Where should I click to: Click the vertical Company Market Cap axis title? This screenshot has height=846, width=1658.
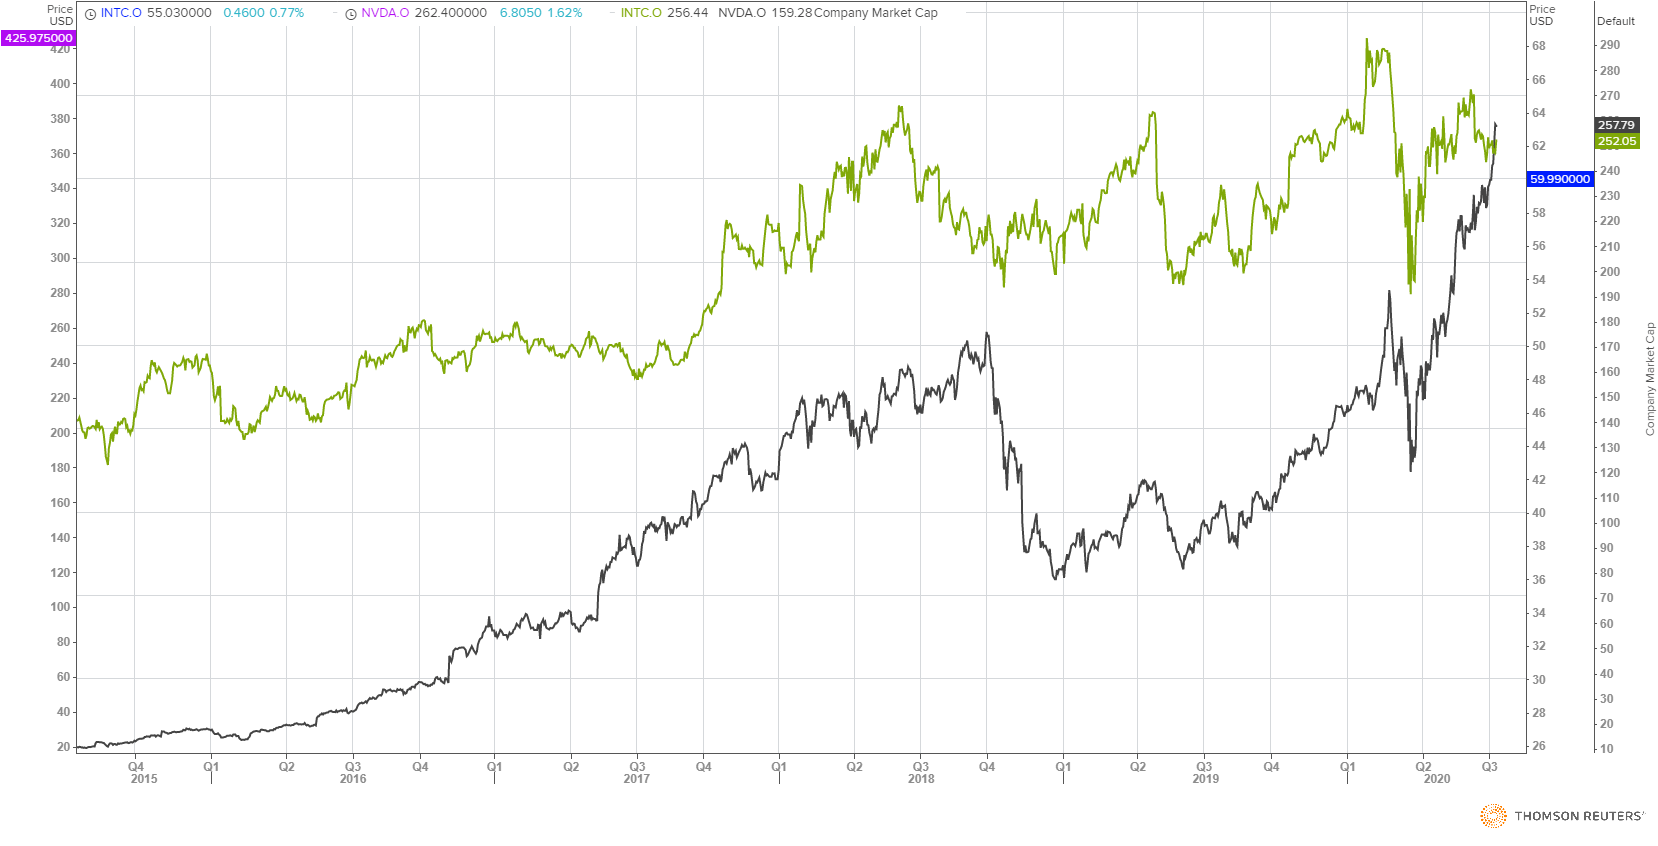(x=1650, y=379)
